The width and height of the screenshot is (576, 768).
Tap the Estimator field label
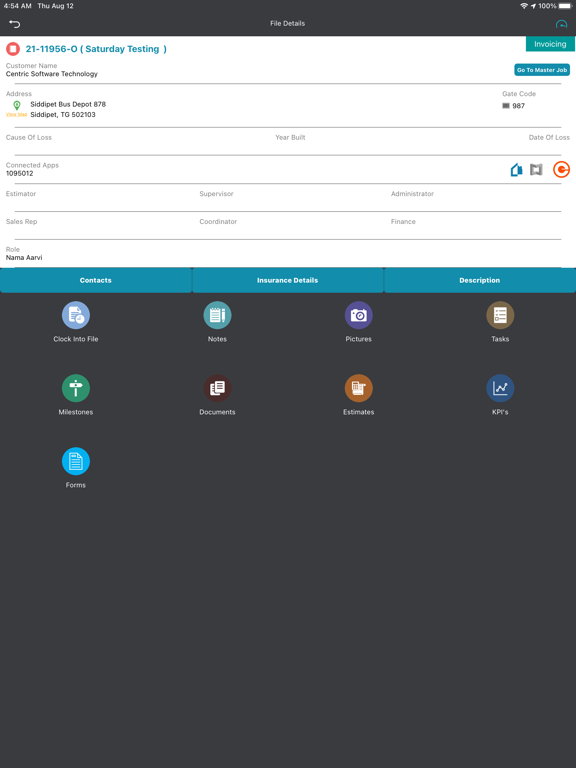click(21, 194)
